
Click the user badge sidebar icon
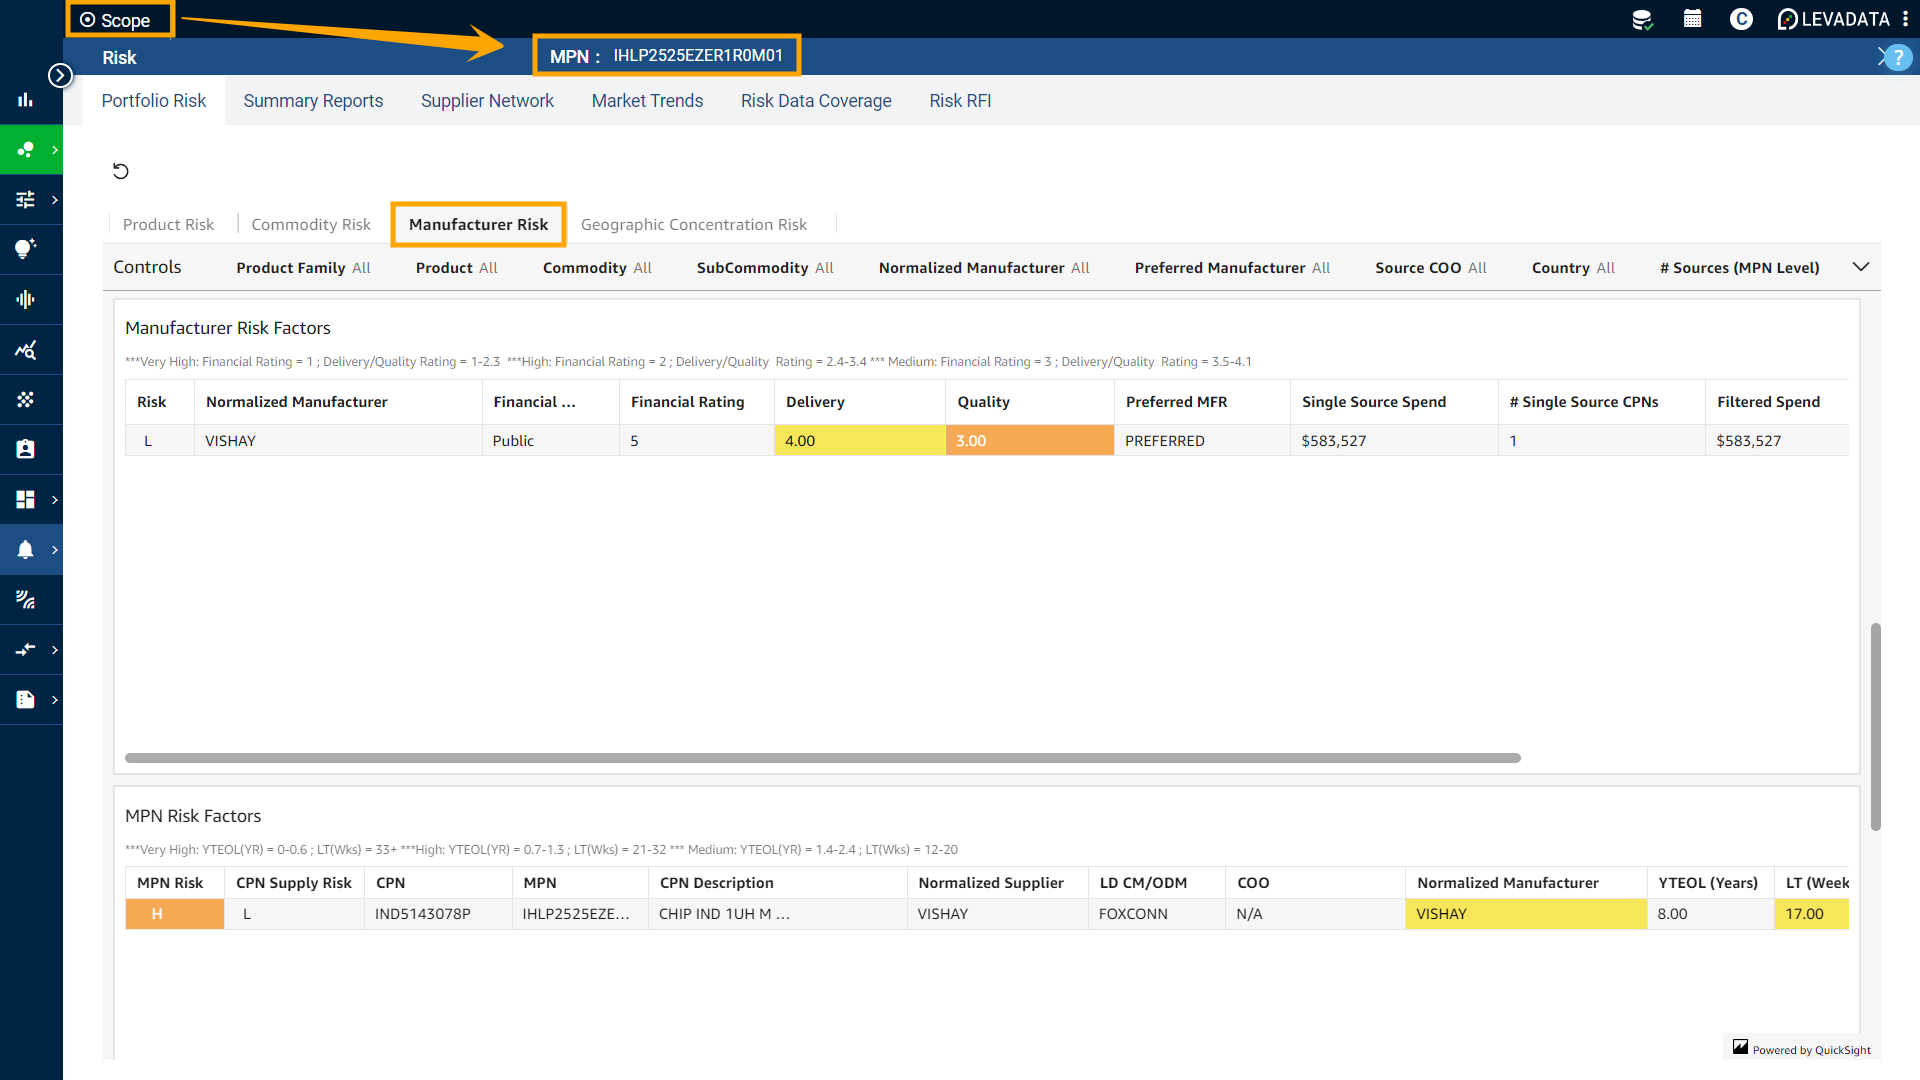coord(26,449)
